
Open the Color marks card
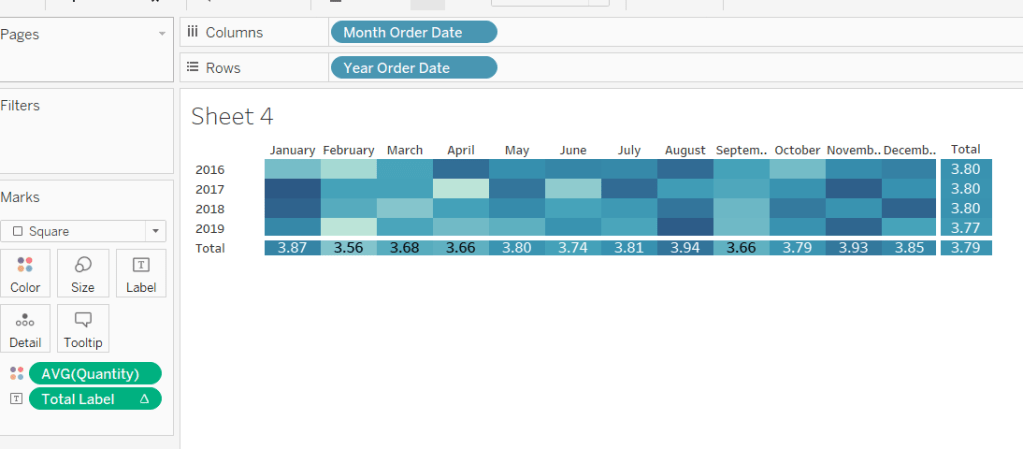25,273
